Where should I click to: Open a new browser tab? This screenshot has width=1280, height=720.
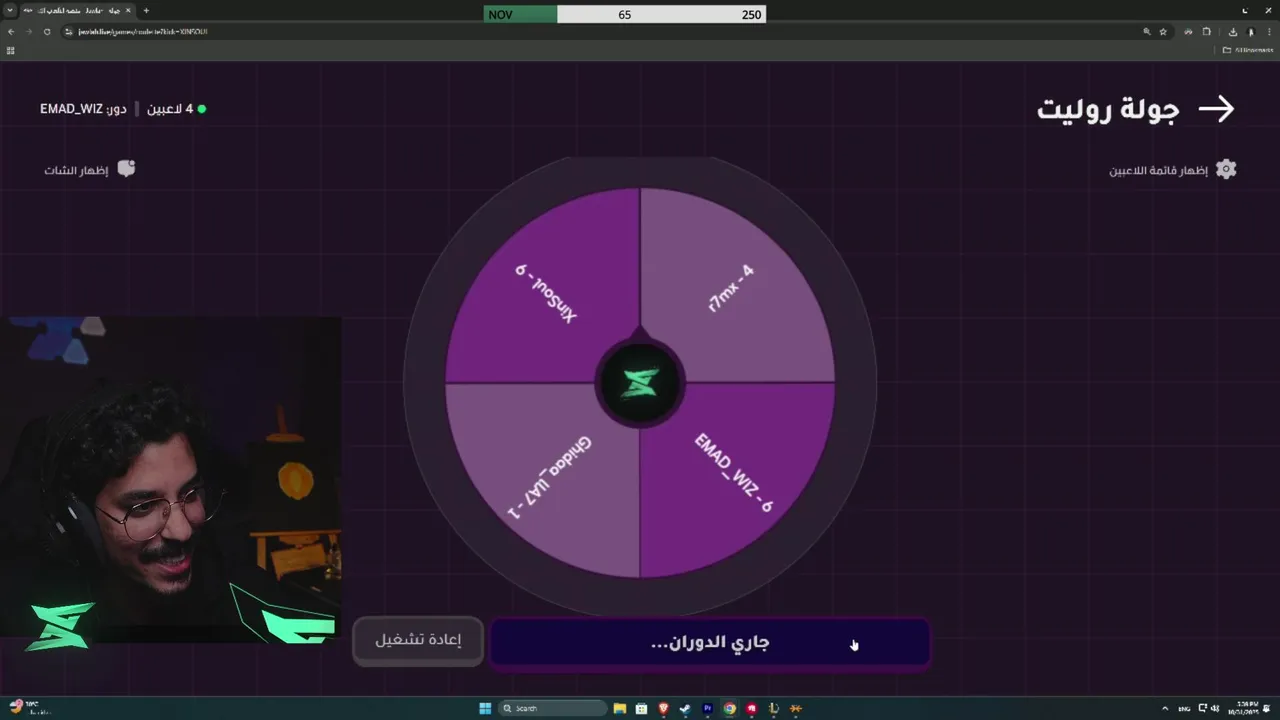pyautogui.click(x=146, y=10)
